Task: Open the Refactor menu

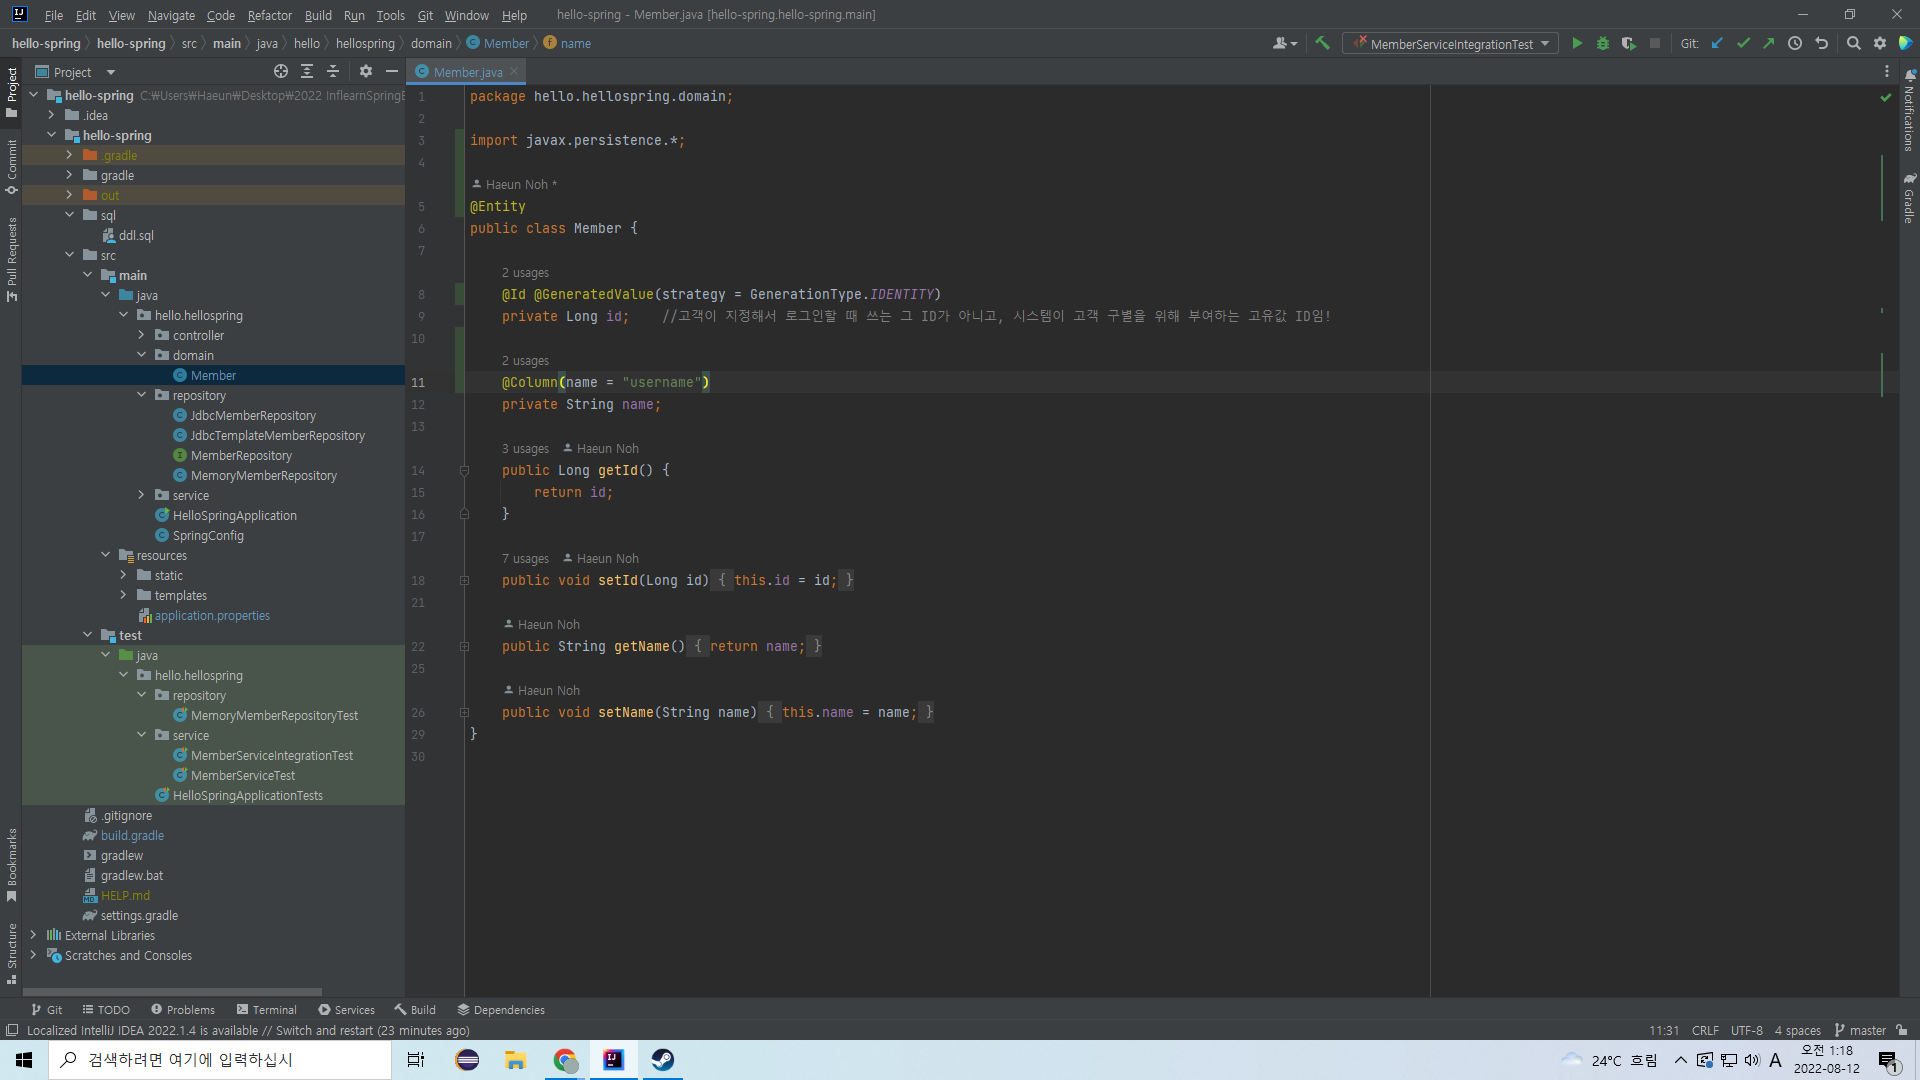Action: pyautogui.click(x=270, y=15)
